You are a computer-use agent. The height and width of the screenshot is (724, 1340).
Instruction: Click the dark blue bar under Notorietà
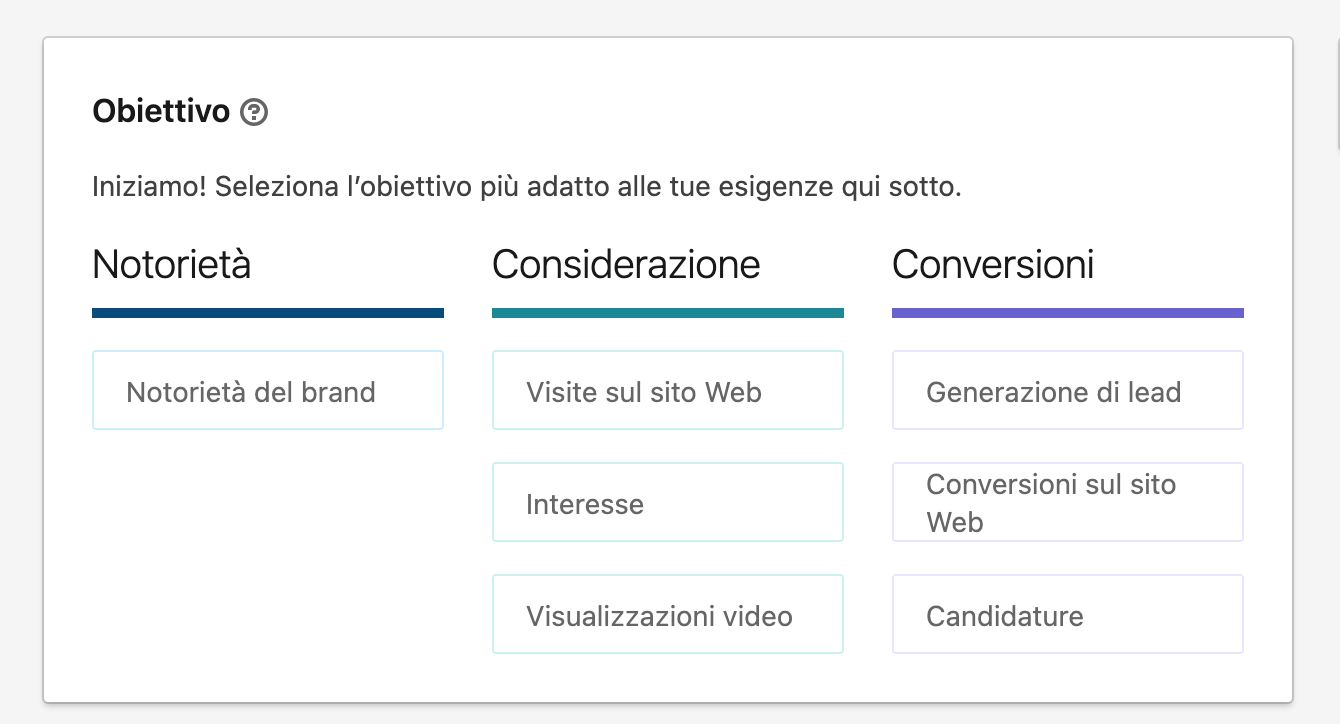[x=267, y=311]
